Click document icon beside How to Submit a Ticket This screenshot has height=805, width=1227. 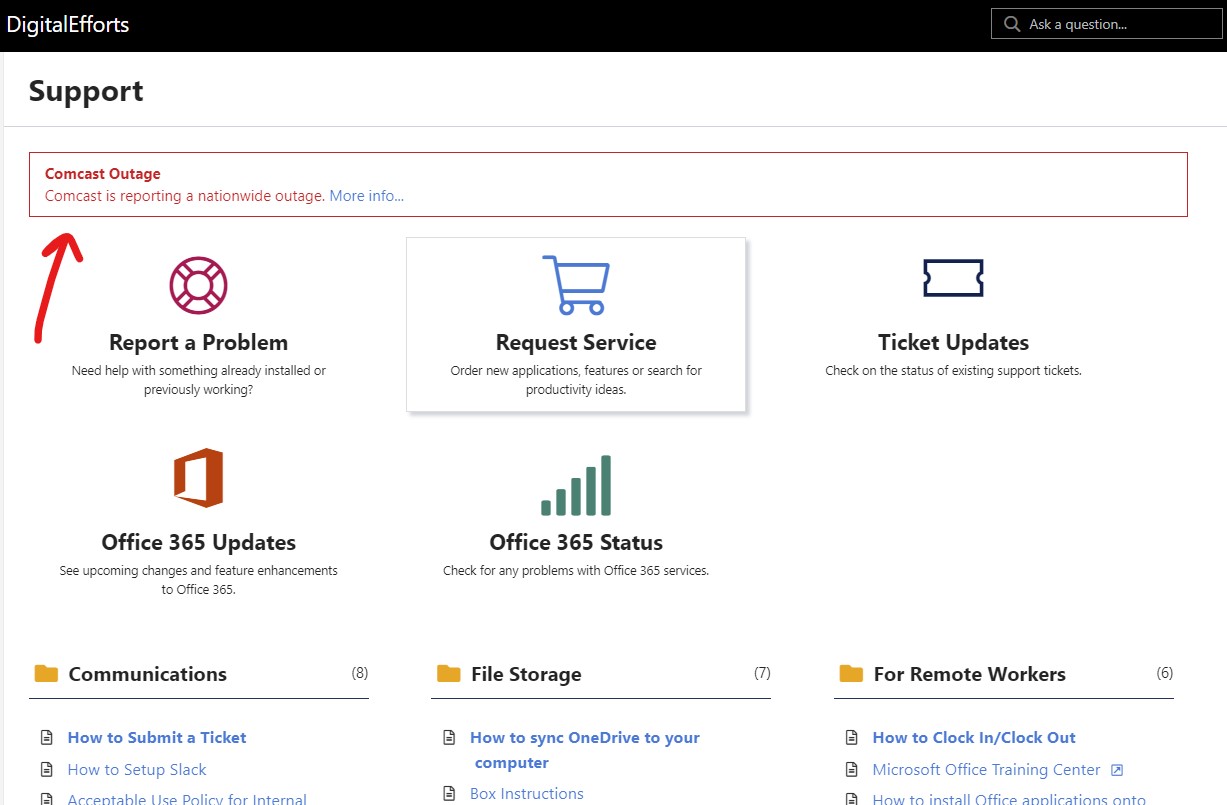pyautogui.click(x=46, y=738)
